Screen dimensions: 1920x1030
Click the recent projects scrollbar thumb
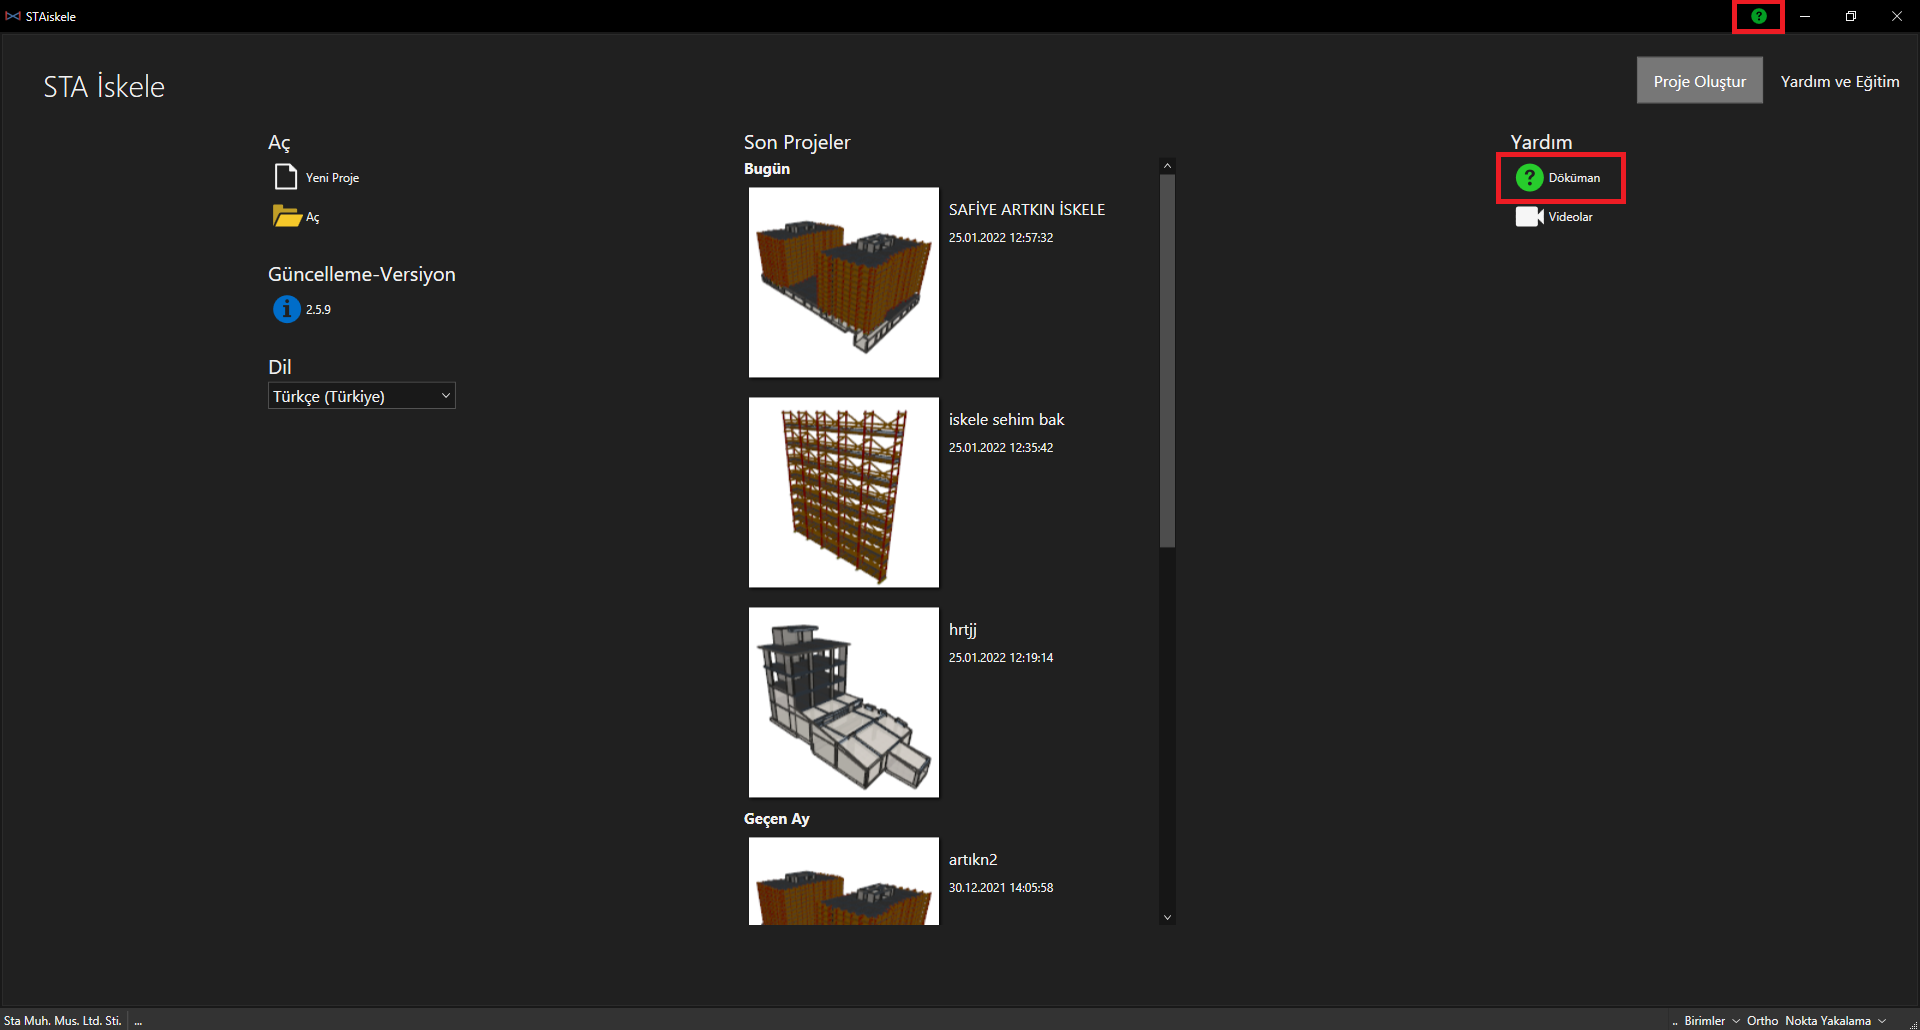tap(1167, 360)
